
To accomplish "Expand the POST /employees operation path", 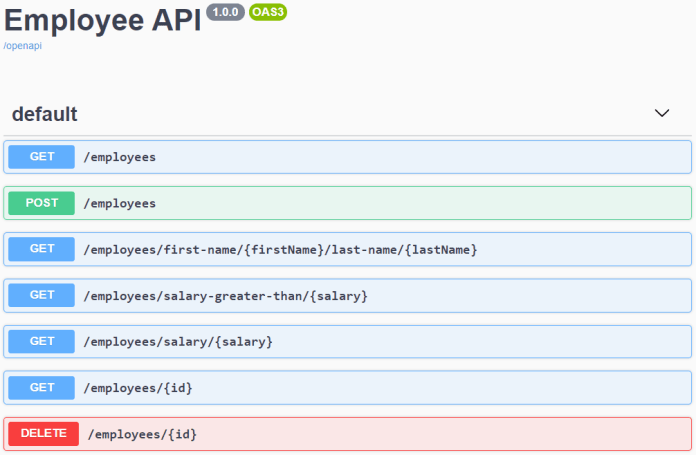I will (119, 203).
